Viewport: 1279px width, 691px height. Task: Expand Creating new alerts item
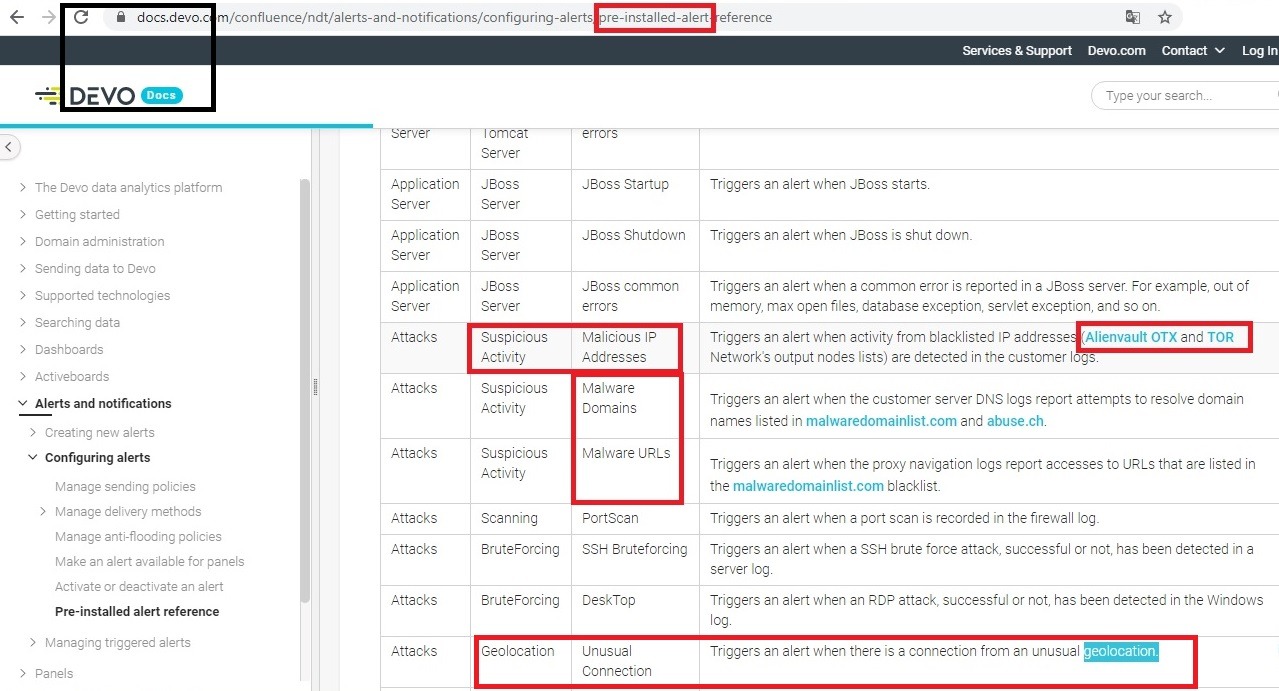pos(34,432)
